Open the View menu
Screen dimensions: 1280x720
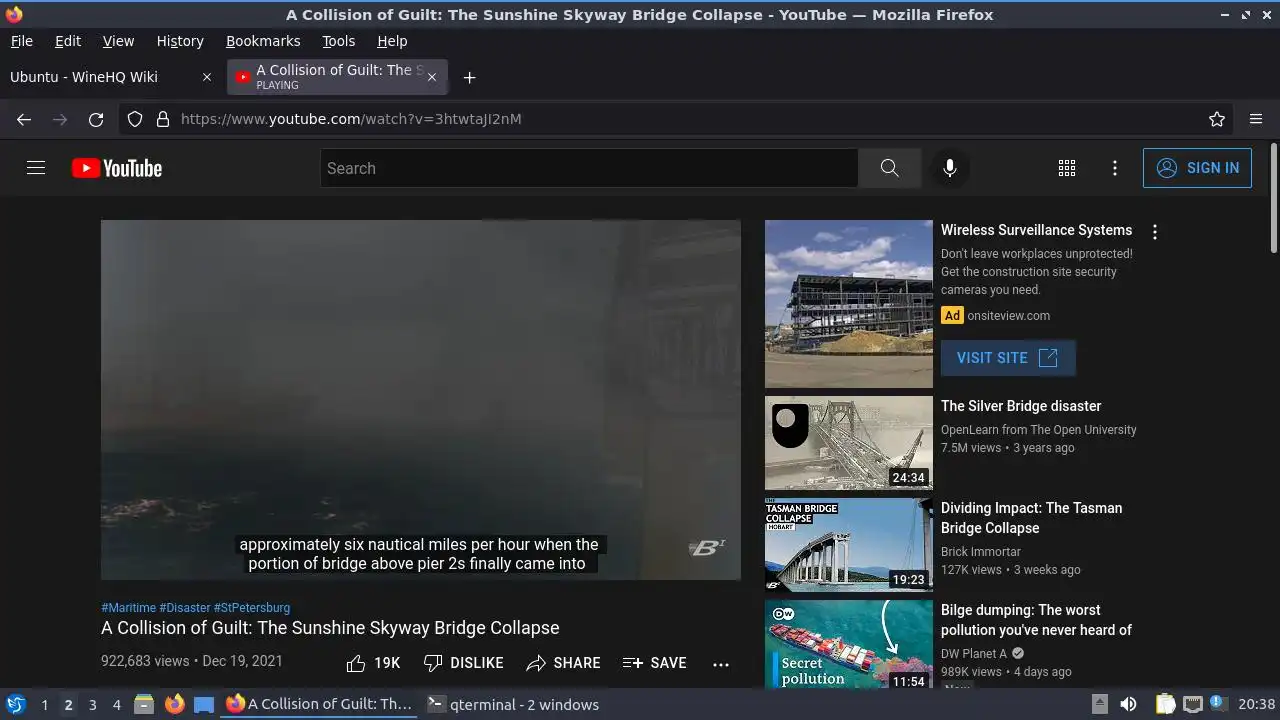[x=118, y=41]
